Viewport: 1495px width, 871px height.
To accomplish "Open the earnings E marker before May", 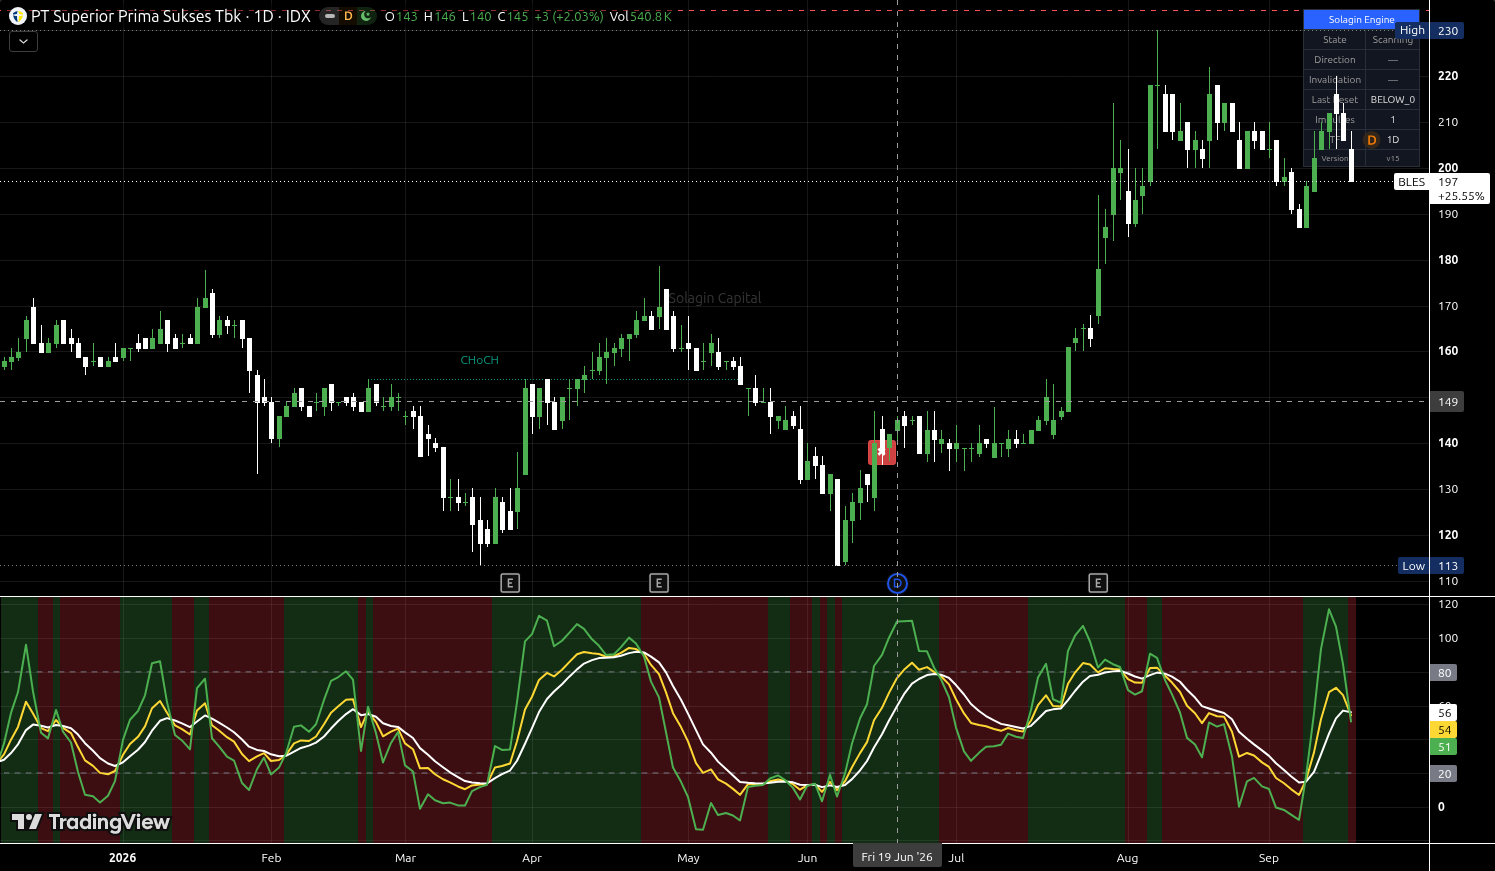I will point(659,583).
